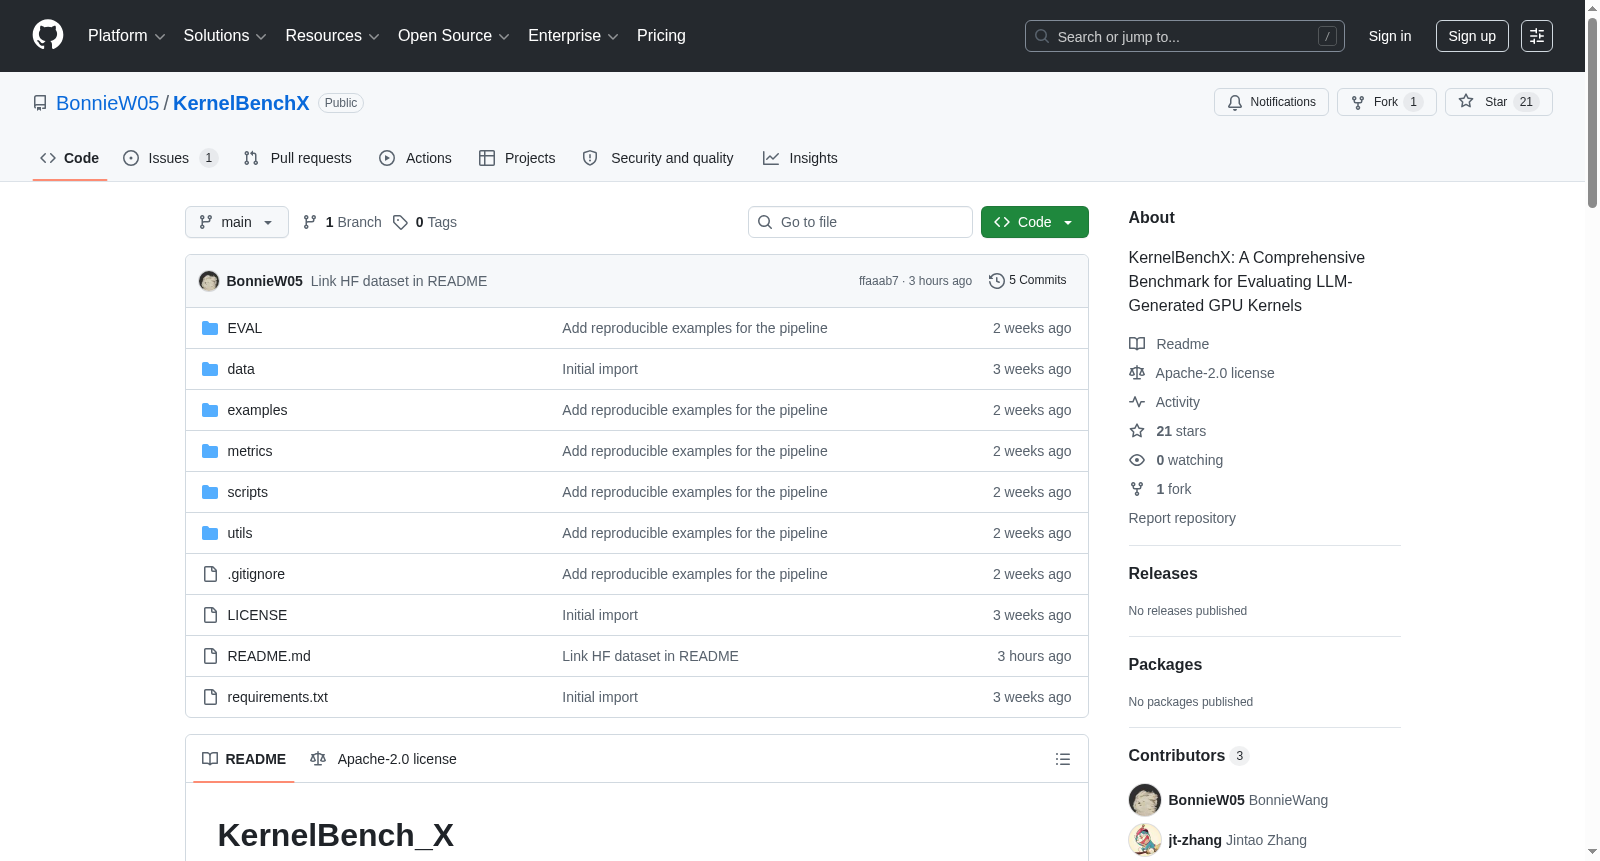Click Report repository link

tap(1182, 518)
